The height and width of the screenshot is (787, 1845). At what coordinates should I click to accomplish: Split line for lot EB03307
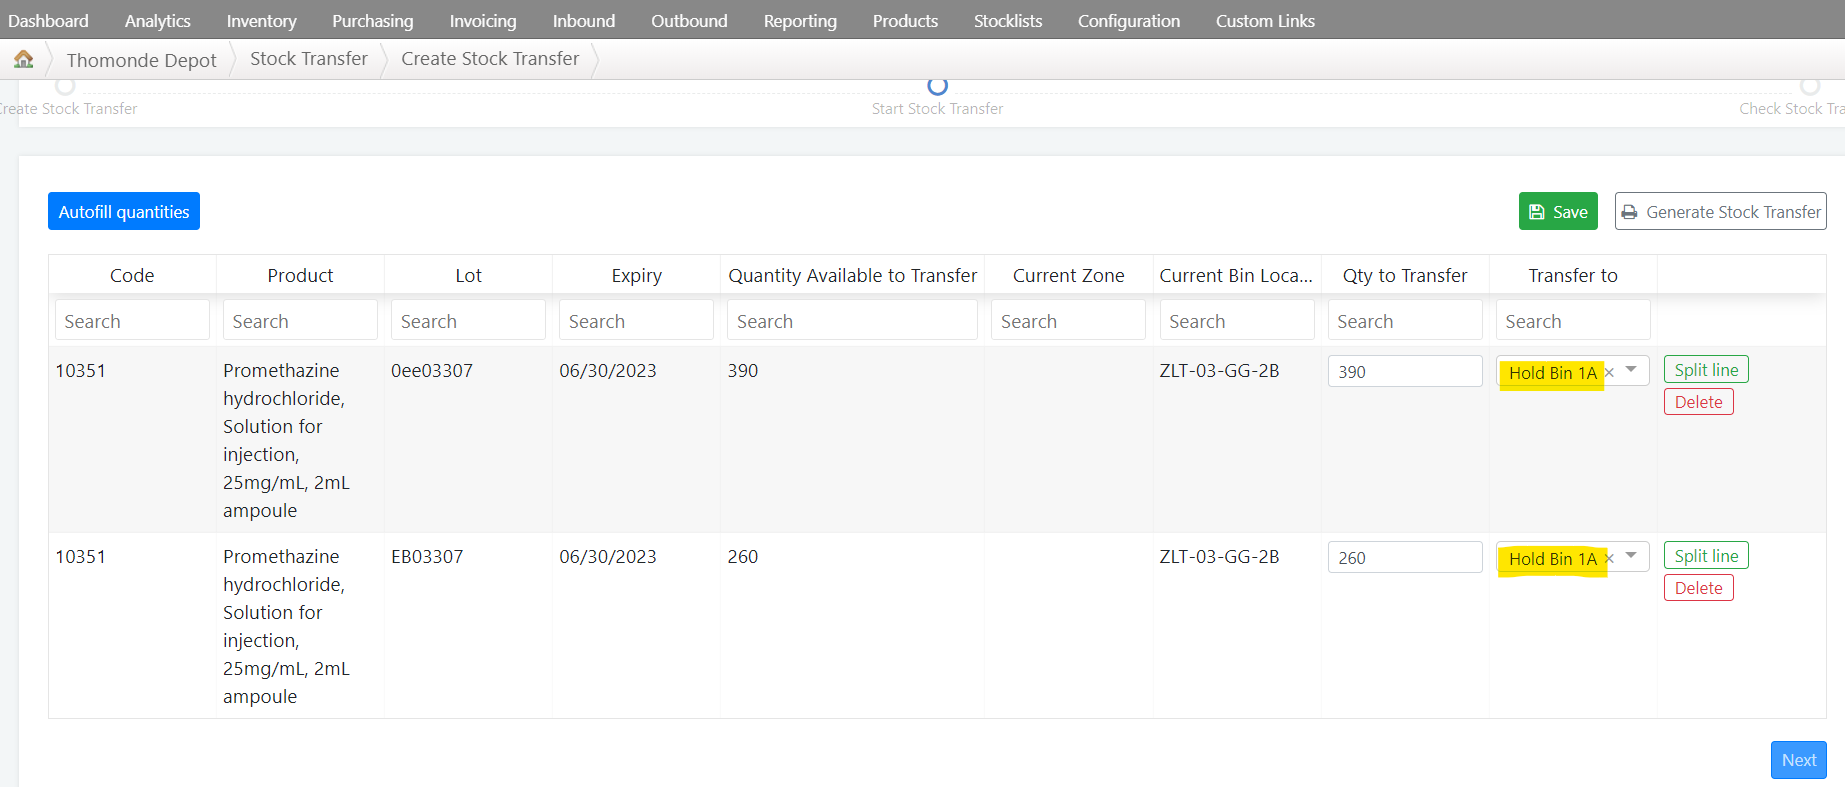coord(1706,556)
